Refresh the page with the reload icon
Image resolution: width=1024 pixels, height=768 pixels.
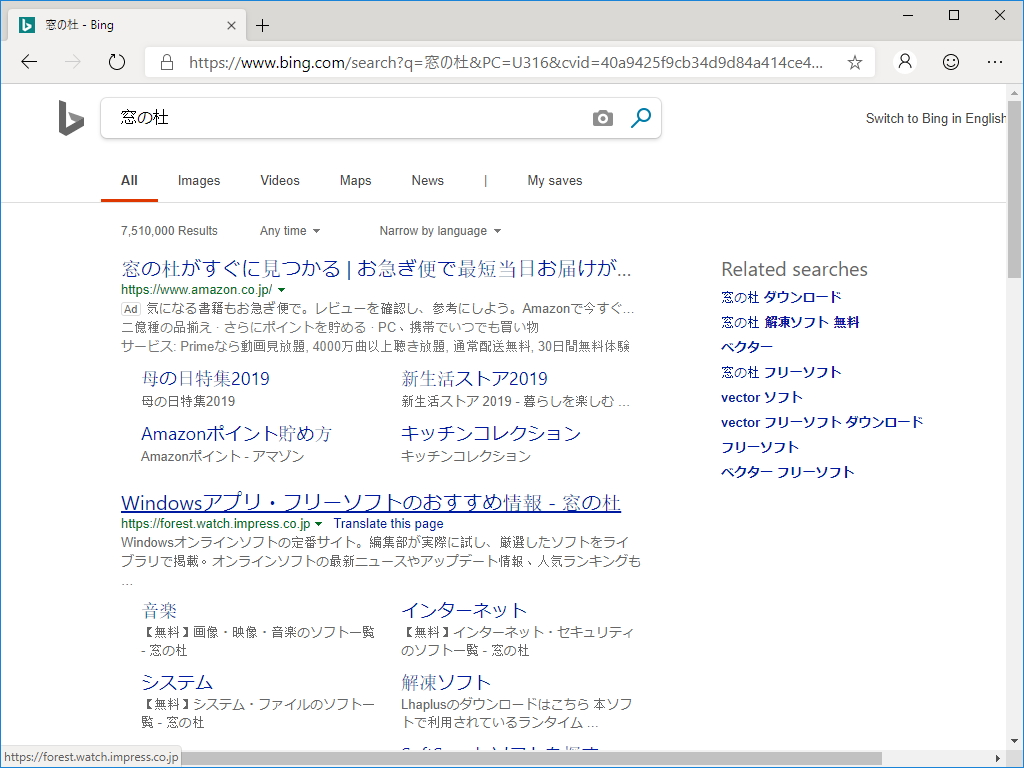[116, 61]
